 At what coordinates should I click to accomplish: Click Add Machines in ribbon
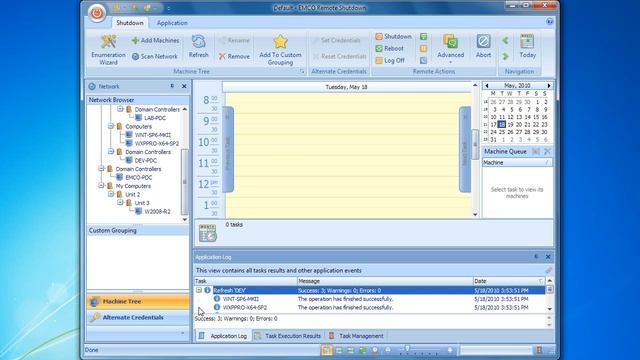click(x=155, y=40)
